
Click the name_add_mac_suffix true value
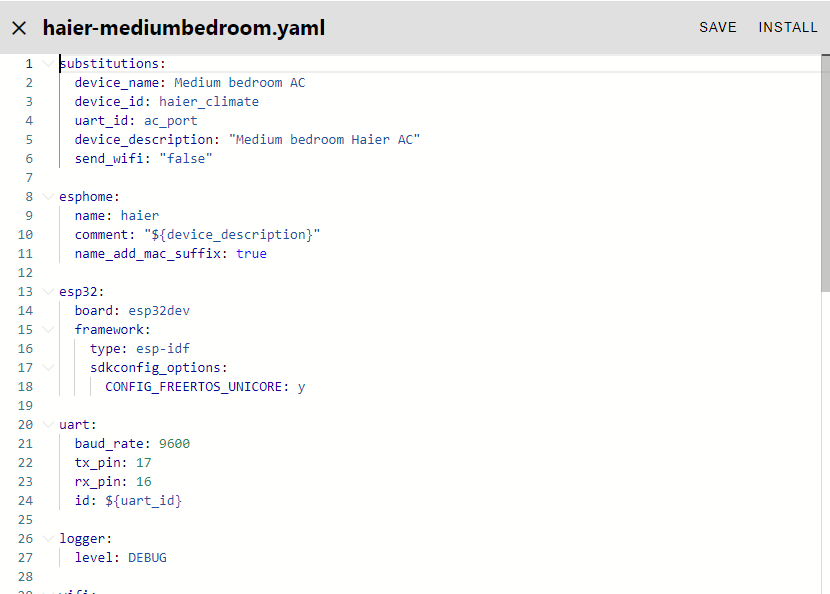[x=251, y=254]
